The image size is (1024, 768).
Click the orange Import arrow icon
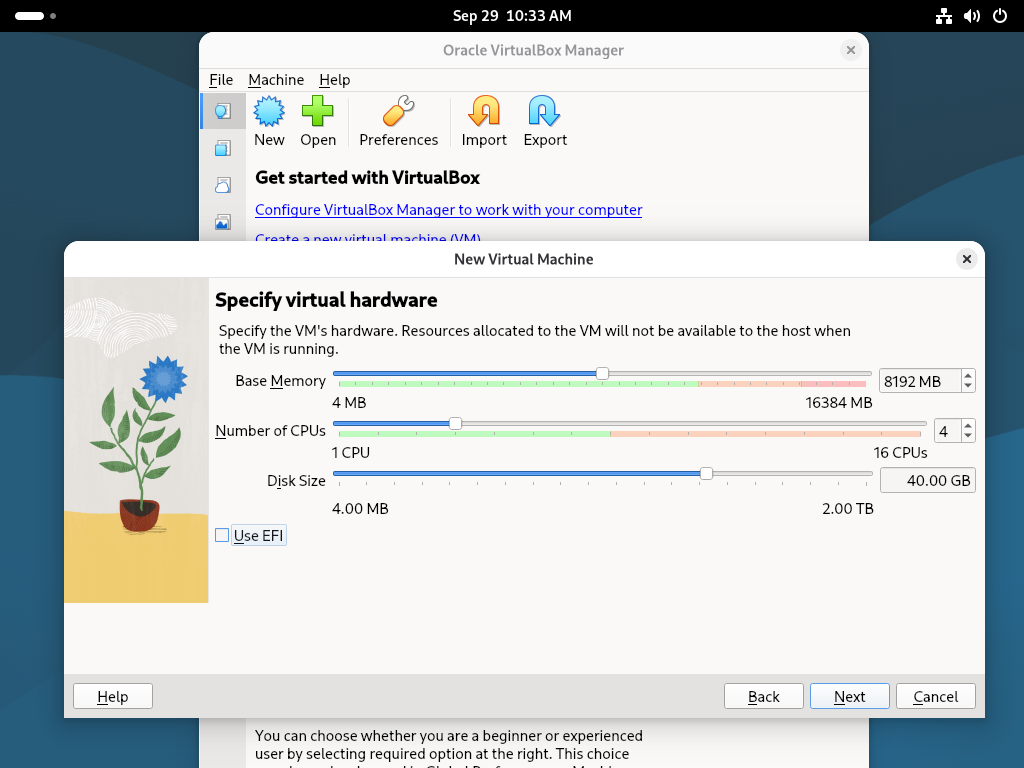click(x=484, y=112)
